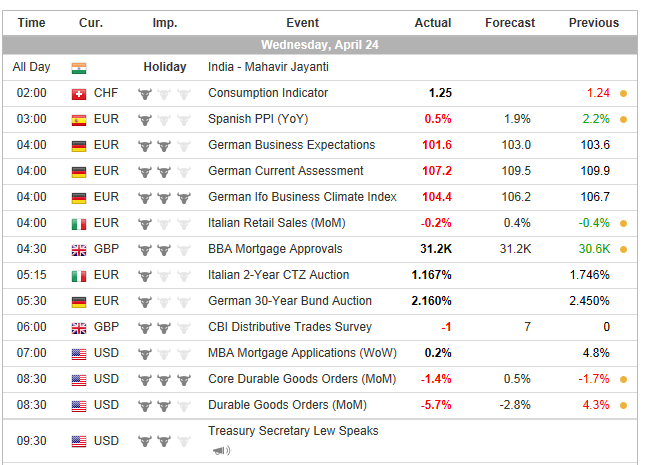Click the Spain flag in Spanish PPI row
This screenshot has height=465, width=655.
point(79,120)
